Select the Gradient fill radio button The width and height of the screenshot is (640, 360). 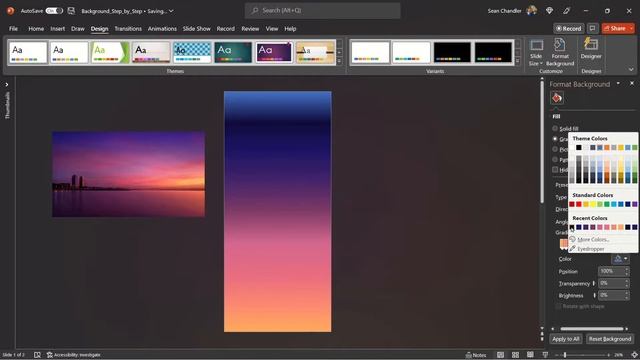point(555,139)
